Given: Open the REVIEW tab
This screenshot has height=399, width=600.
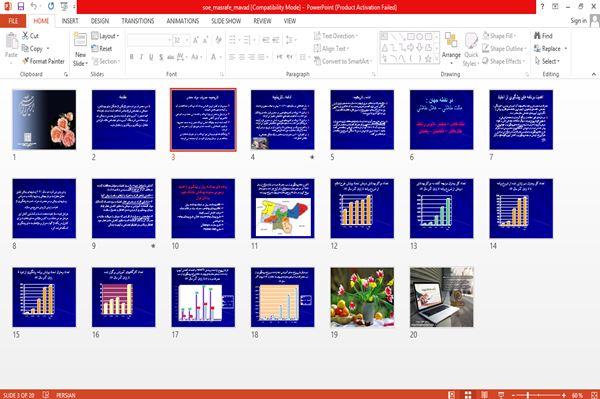Looking at the screenshot, I should [x=262, y=21].
